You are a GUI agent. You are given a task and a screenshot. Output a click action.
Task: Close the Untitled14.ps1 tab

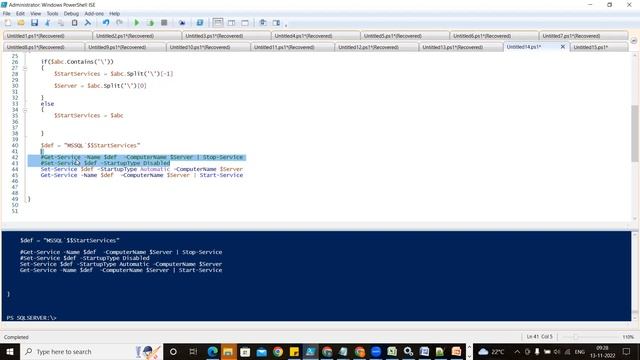tap(563, 47)
